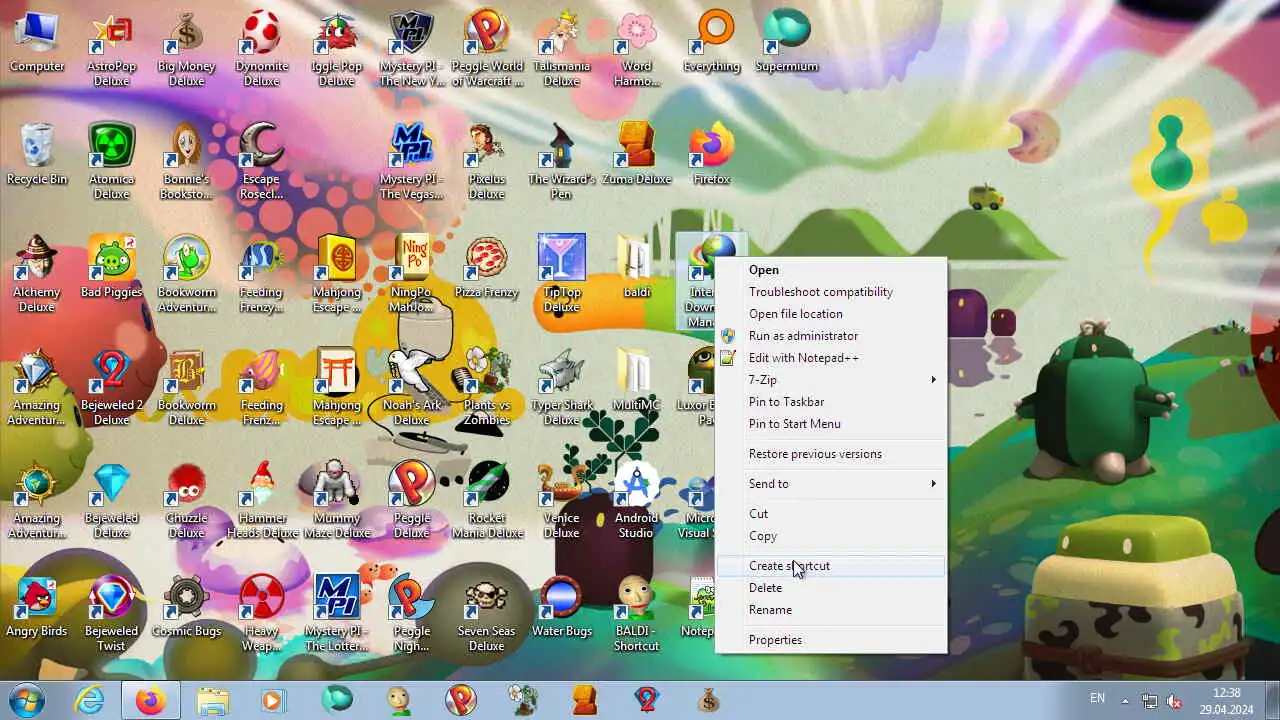The width and height of the screenshot is (1280, 720).
Task: Choose Rename in the context menu
Action: click(x=831, y=610)
